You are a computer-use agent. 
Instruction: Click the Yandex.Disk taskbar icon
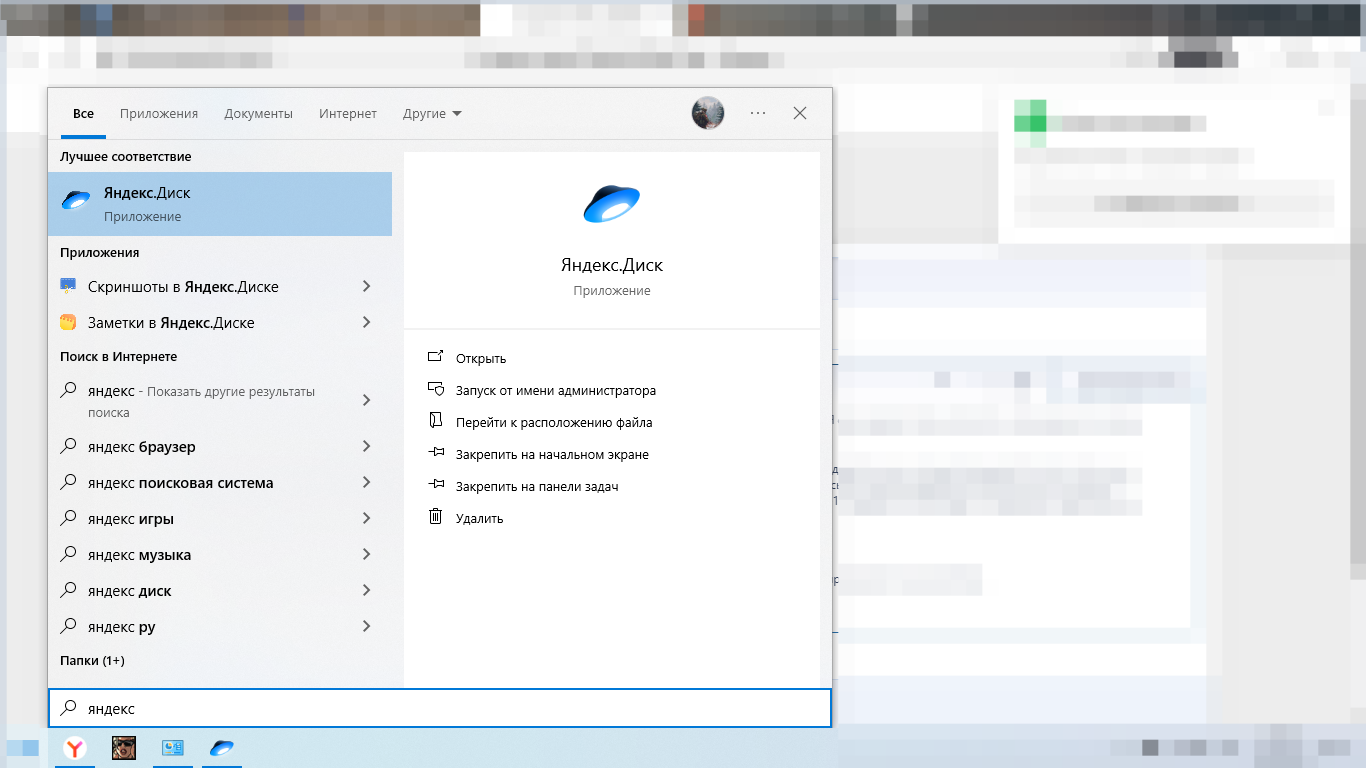point(222,748)
